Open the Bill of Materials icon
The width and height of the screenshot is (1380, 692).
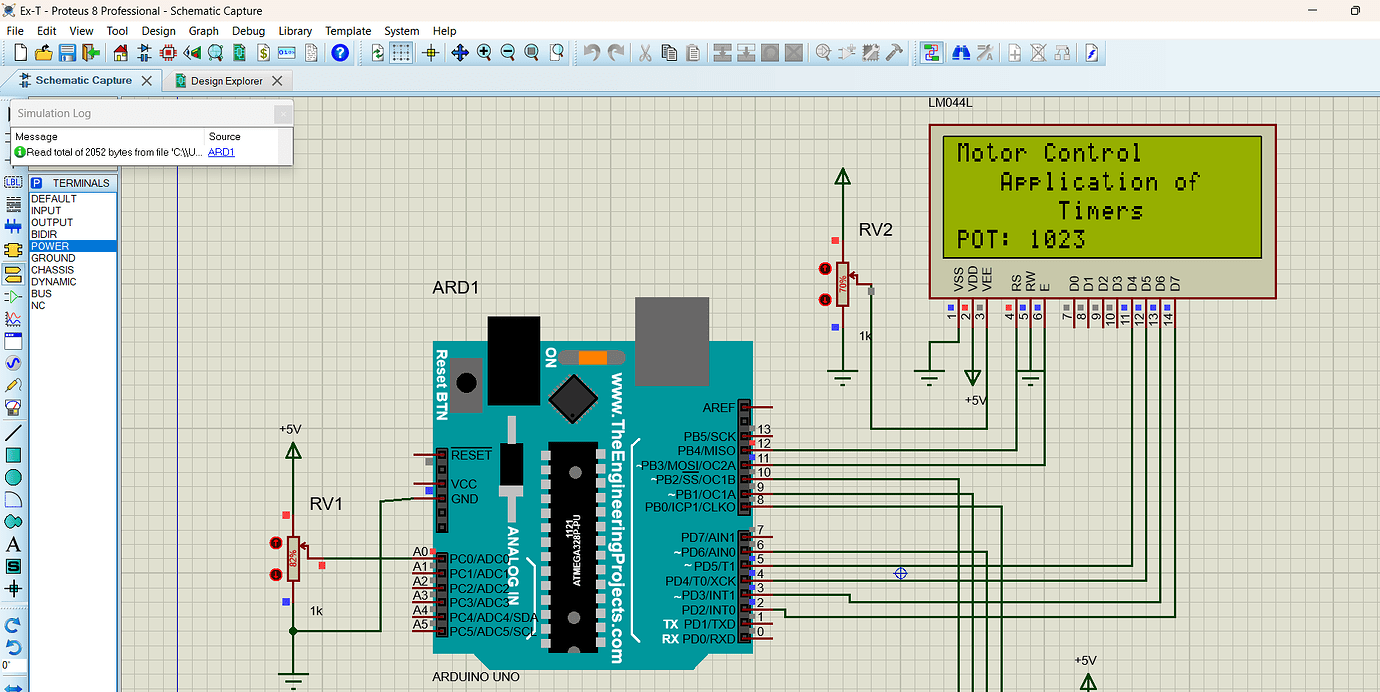(263, 52)
